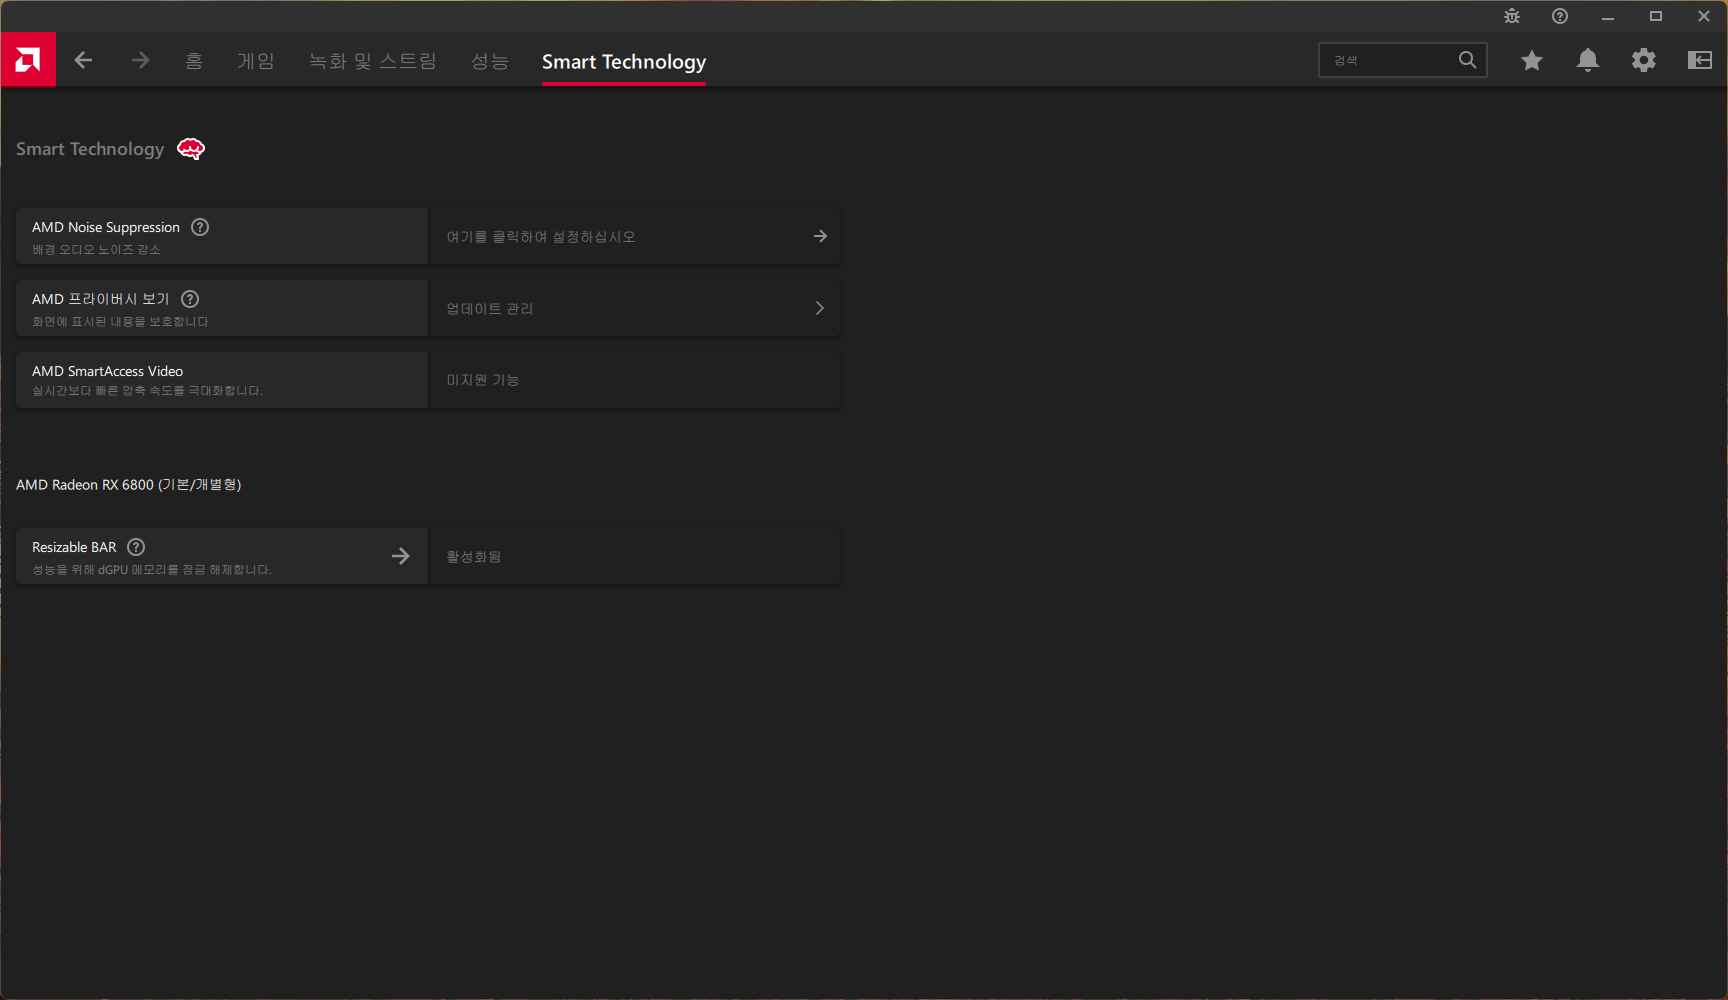Image resolution: width=1728 pixels, height=1000 pixels.
Task: Click the Smart Technology brain icon
Action: 191,149
